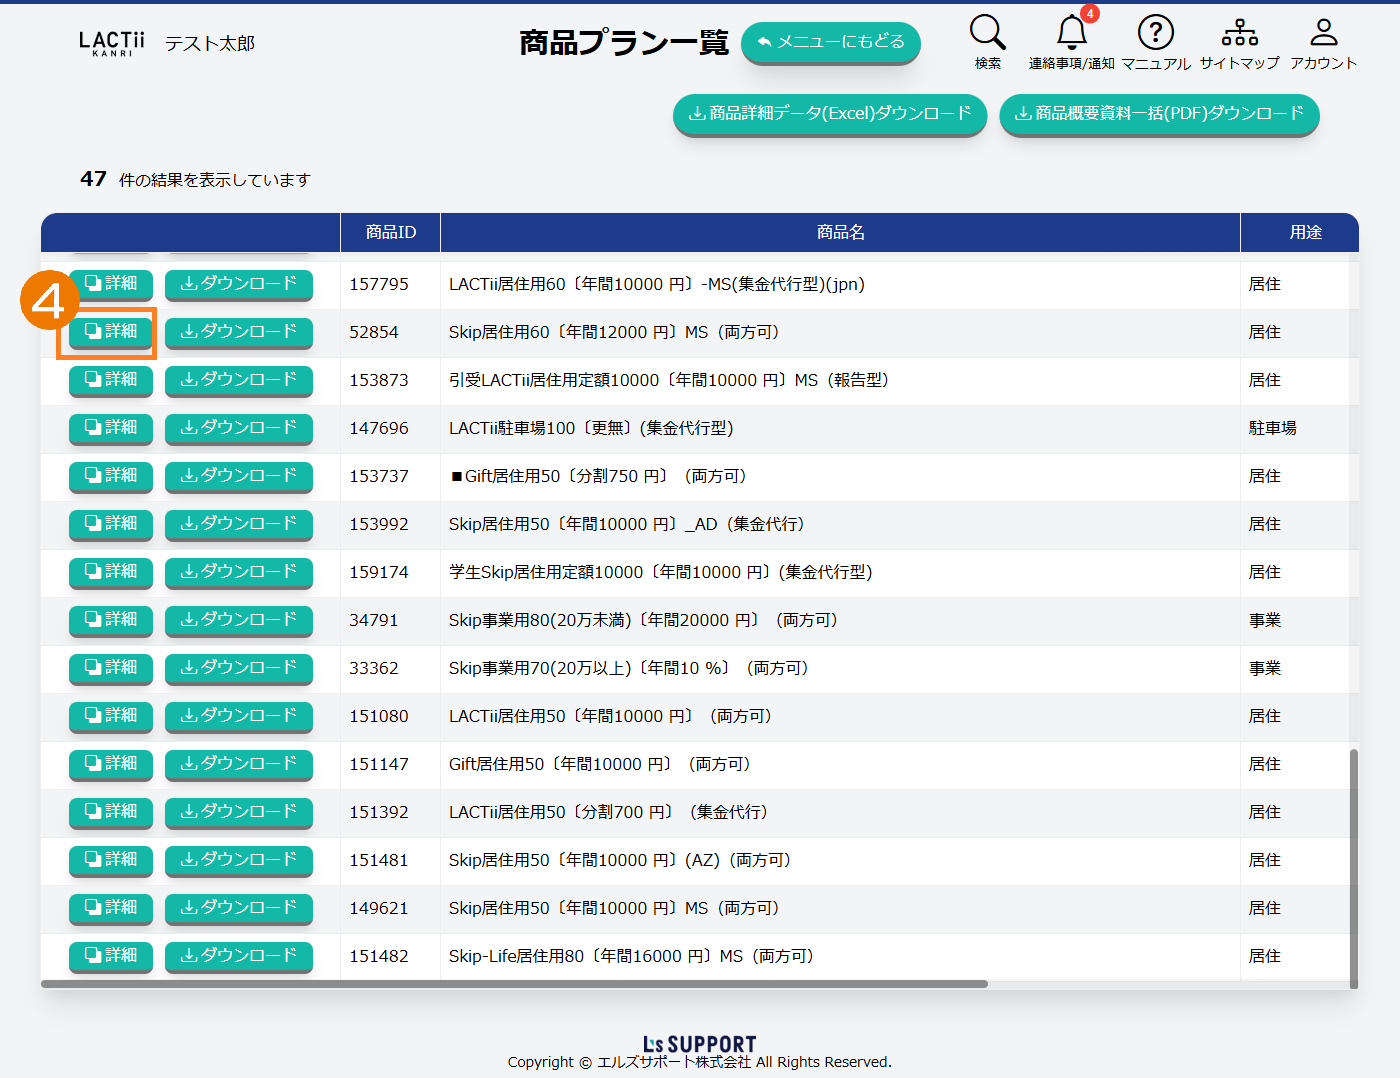Screen dimensions: 1400x1078
Task: Open details for product 52854
Action: click(x=111, y=332)
